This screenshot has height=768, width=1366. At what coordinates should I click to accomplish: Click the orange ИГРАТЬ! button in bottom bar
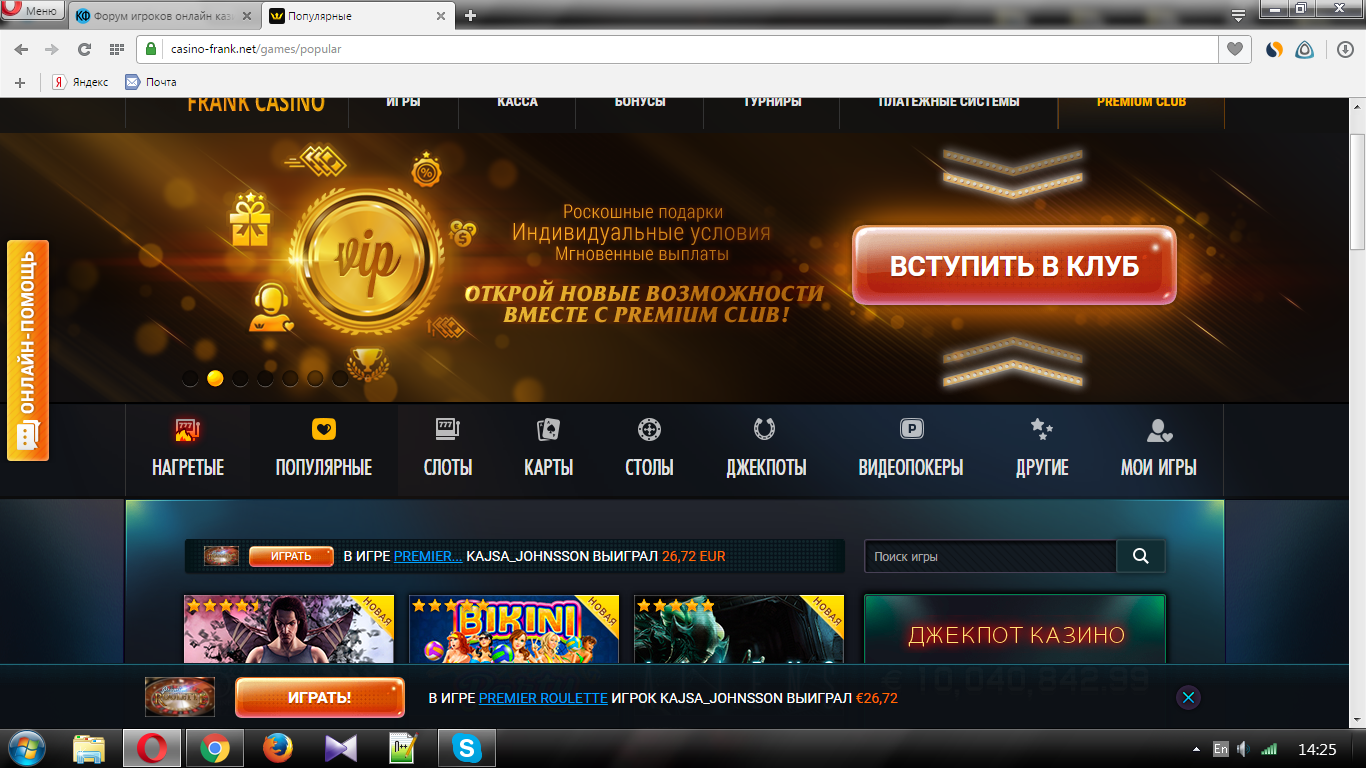tap(320, 698)
